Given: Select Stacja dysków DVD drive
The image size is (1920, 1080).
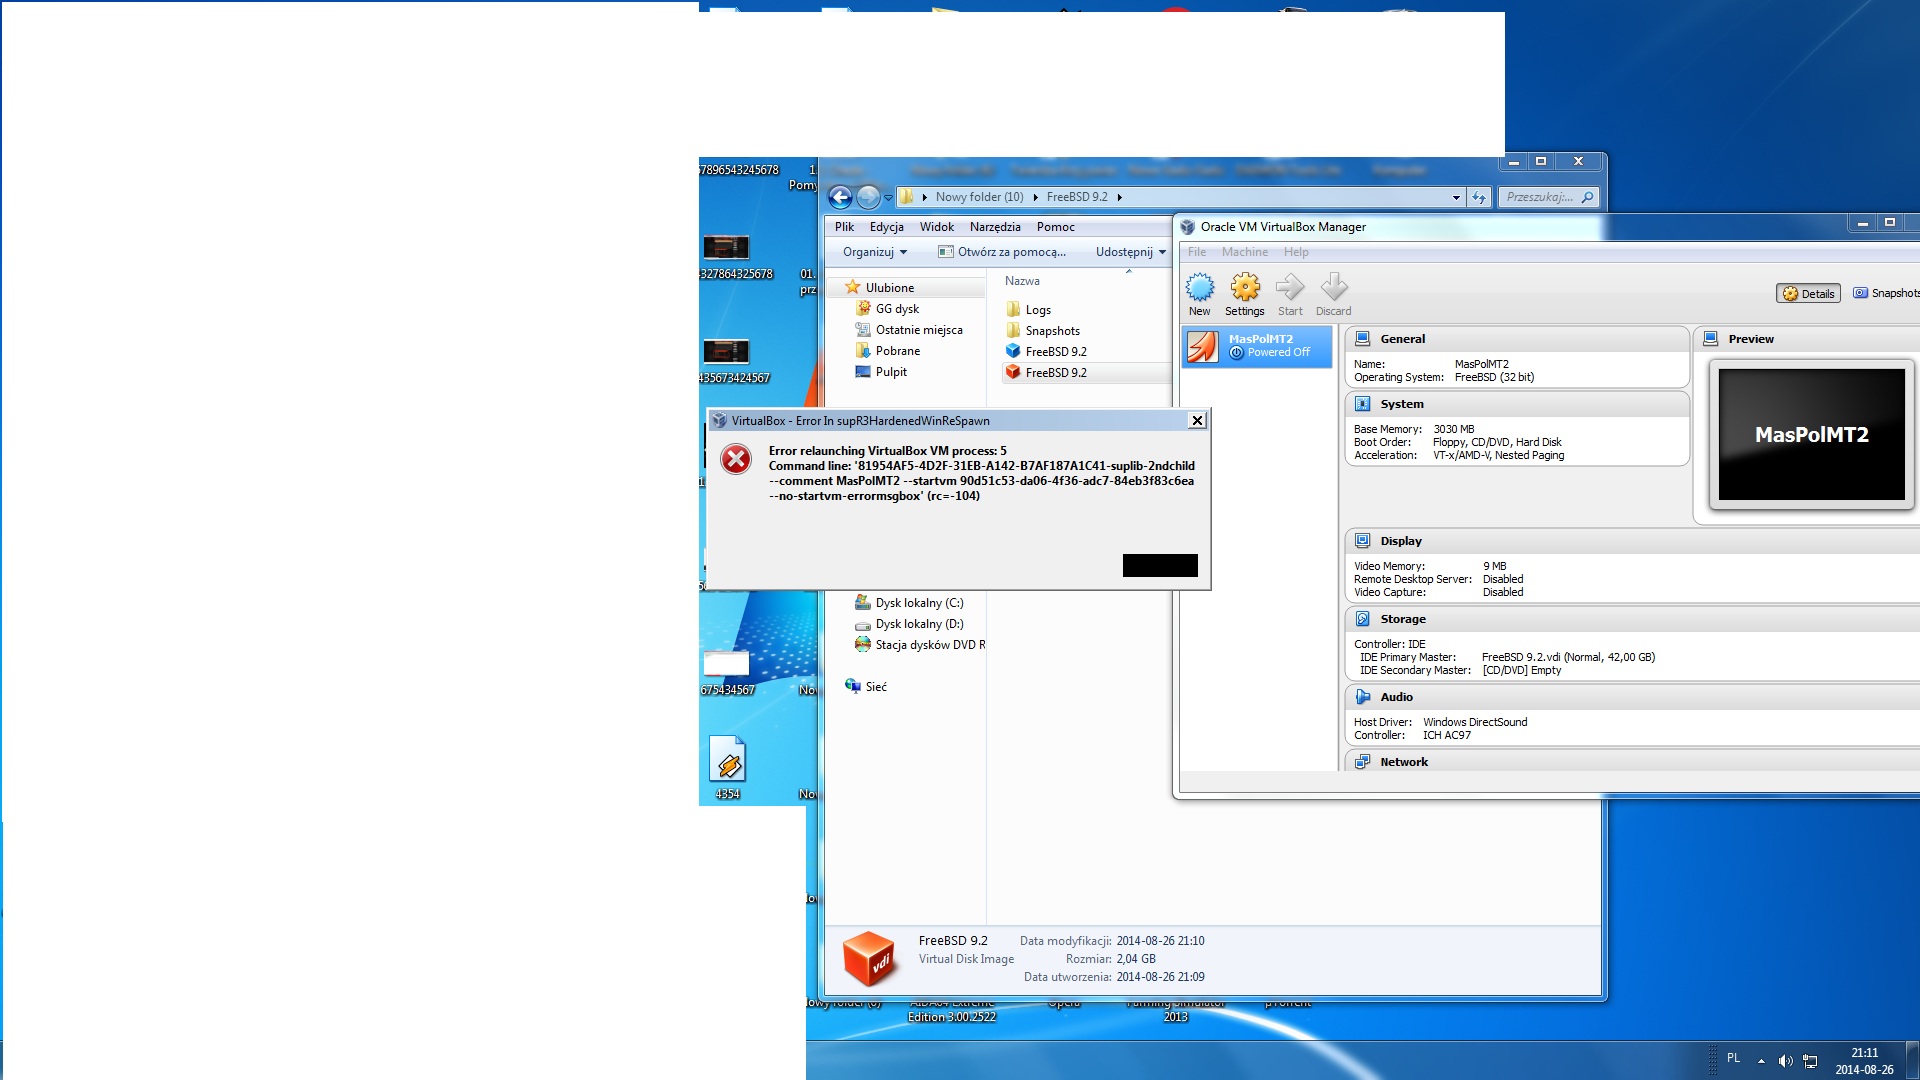Looking at the screenshot, I should tap(920, 645).
